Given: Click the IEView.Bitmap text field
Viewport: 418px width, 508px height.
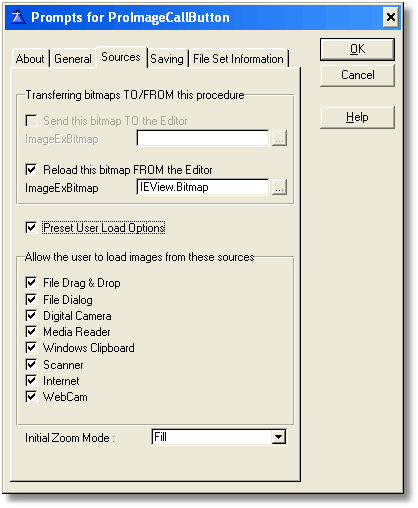Looking at the screenshot, I should click(x=203, y=187).
